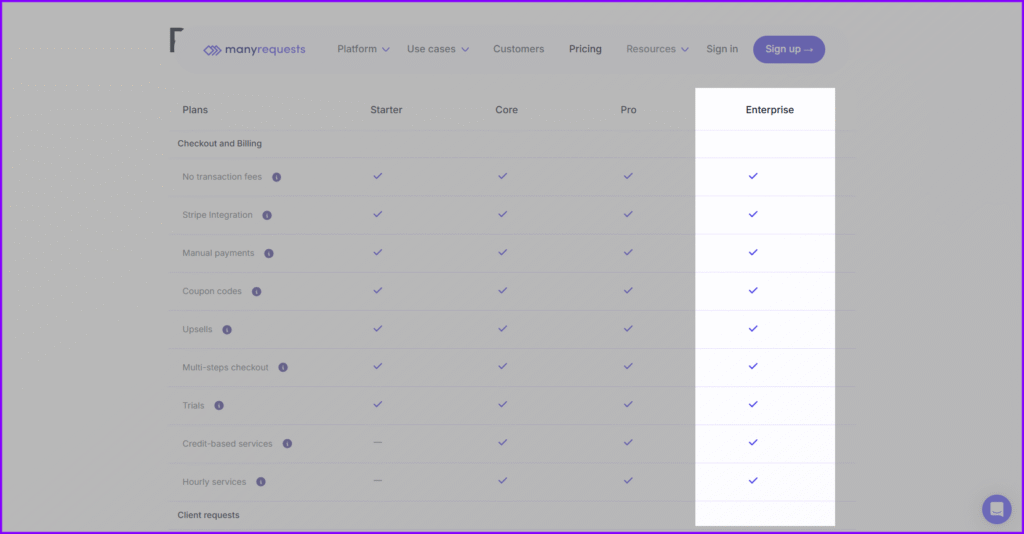Expand the Platform dropdown menu
1024x534 pixels.
click(363, 49)
